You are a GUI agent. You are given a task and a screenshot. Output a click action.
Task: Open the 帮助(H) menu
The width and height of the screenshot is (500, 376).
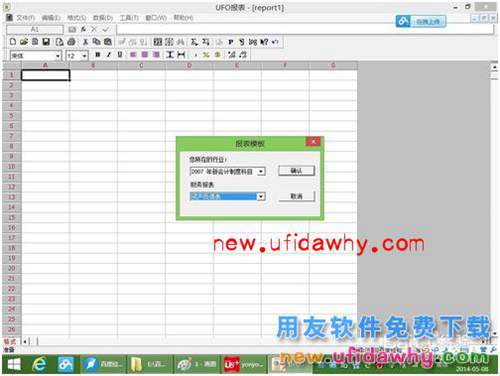(x=183, y=17)
